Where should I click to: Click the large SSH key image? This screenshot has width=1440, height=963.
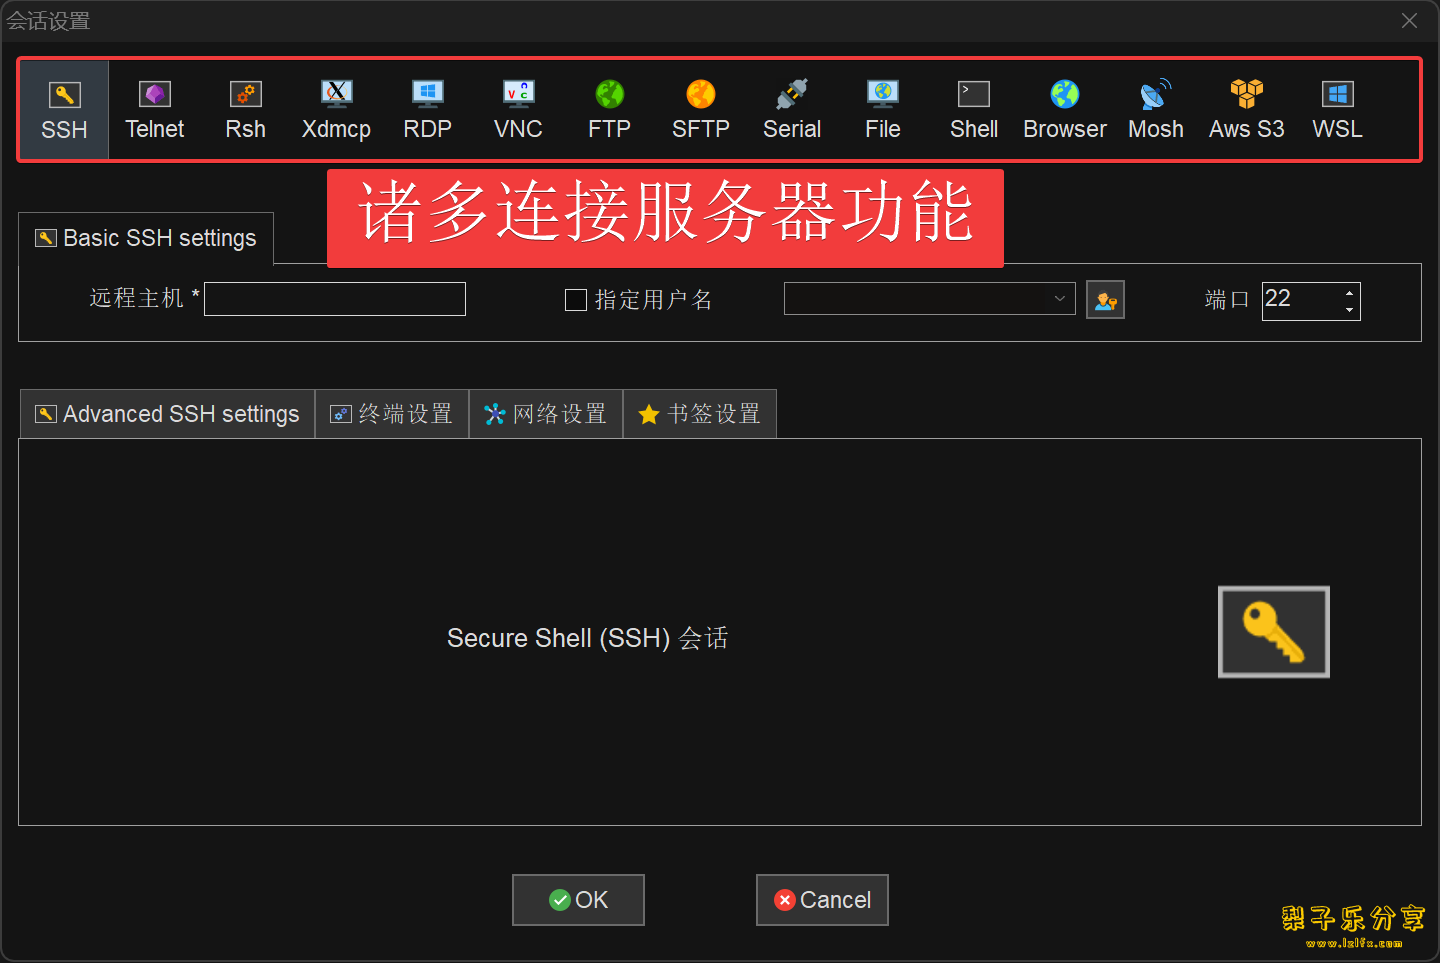point(1274,632)
